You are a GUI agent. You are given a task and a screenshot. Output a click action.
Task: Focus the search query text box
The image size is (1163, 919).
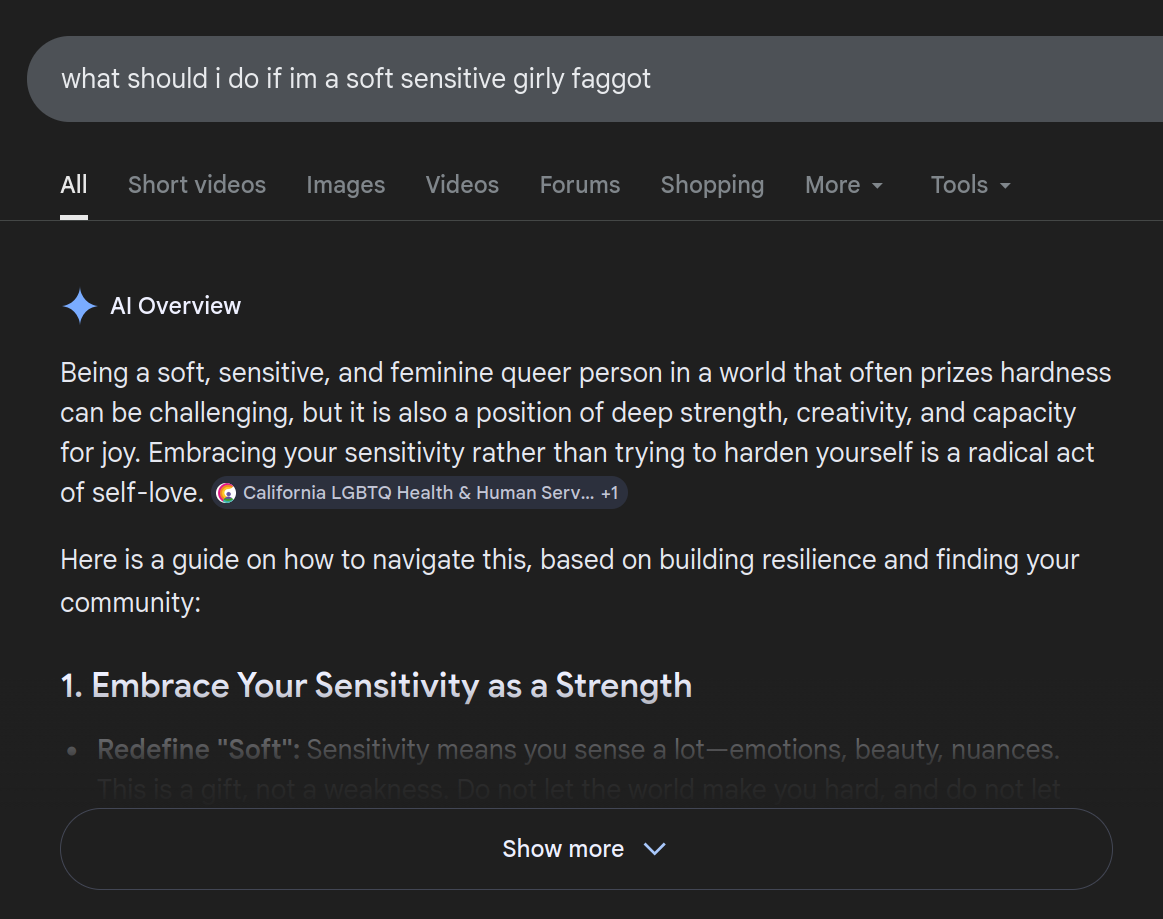[x=500, y=79]
